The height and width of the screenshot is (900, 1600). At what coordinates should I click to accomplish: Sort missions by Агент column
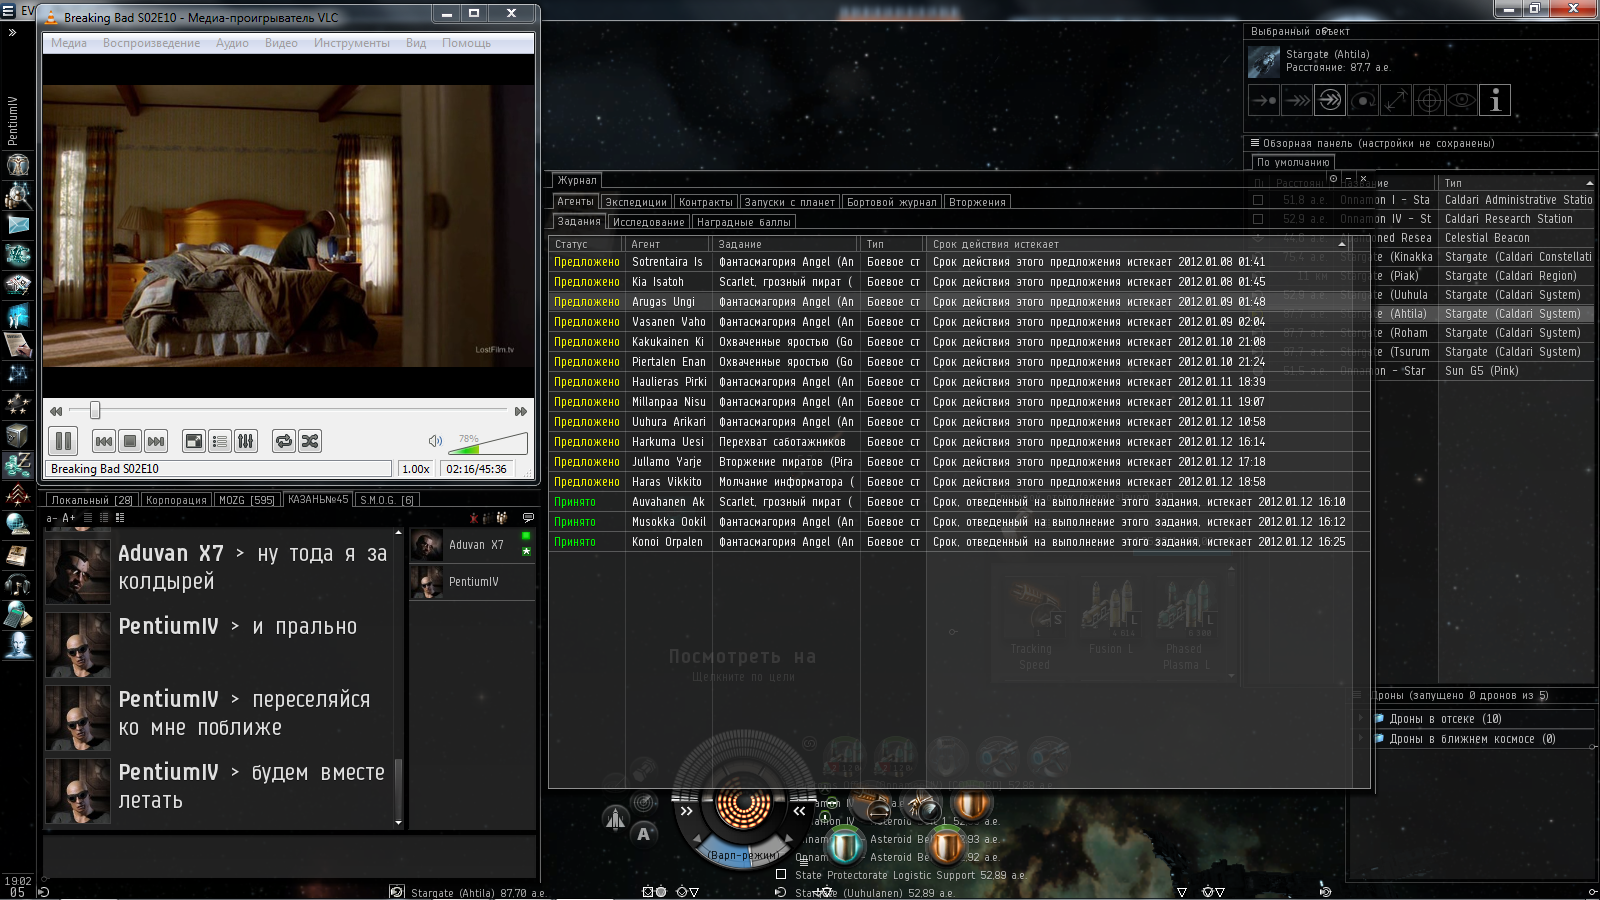click(668, 244)
